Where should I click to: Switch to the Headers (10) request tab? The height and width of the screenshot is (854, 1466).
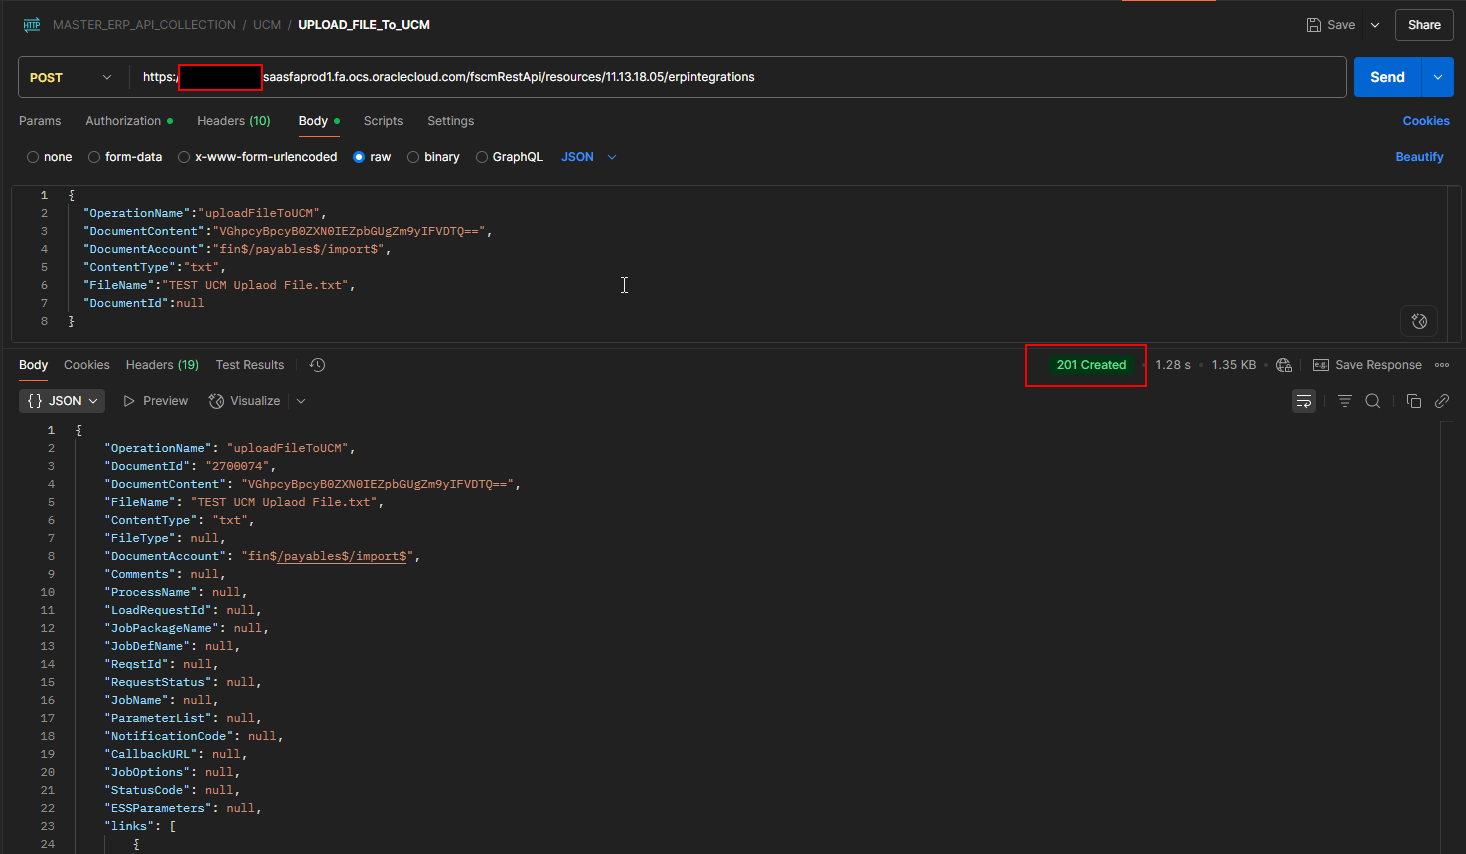tap(234, 121)
